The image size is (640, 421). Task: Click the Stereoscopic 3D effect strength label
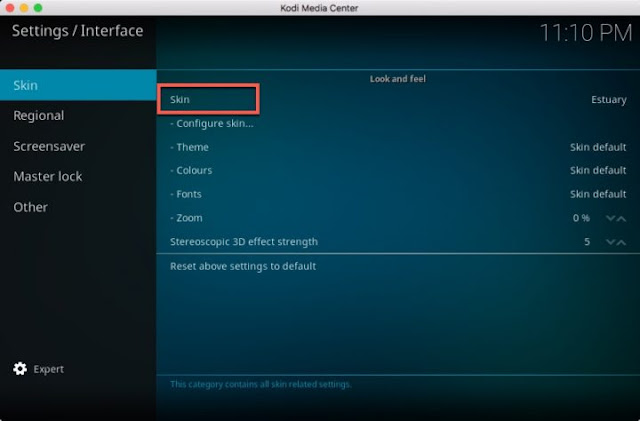(244, 242)
